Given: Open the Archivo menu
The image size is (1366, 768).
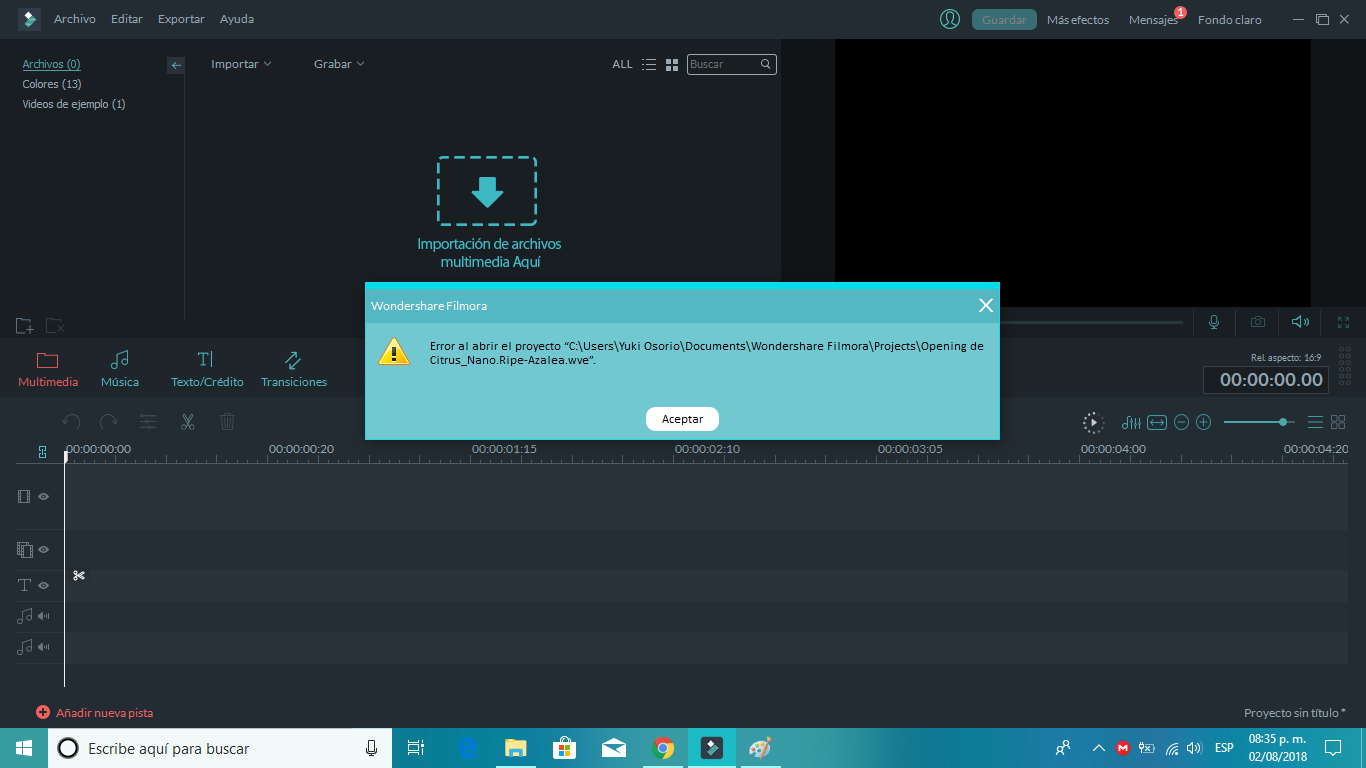Looking at the screenshot, I should 75,19.
